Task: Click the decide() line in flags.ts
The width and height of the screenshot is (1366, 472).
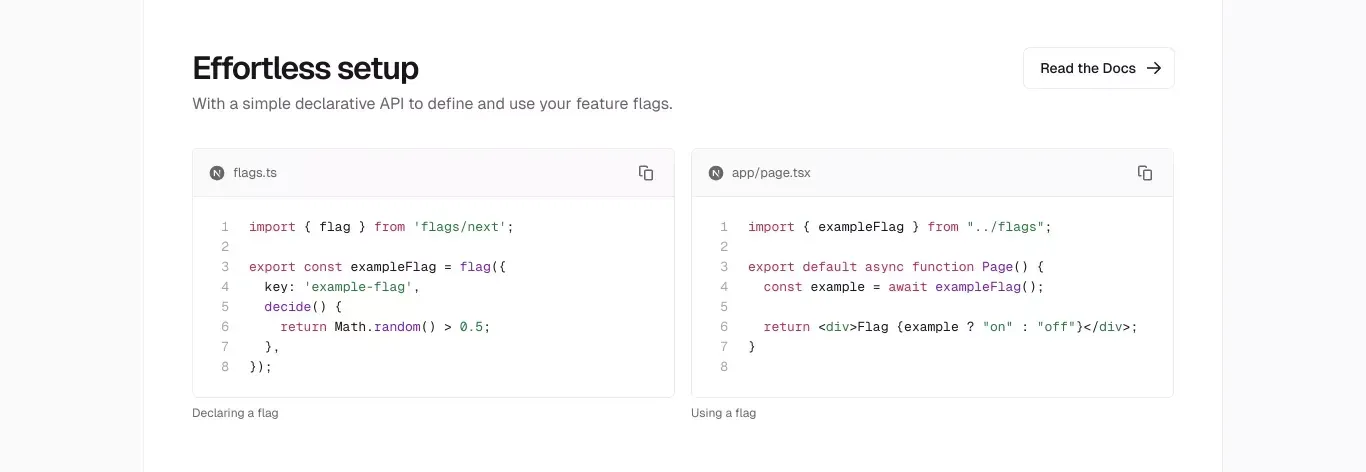Action: pyautogui.click(x=303, y=307)
